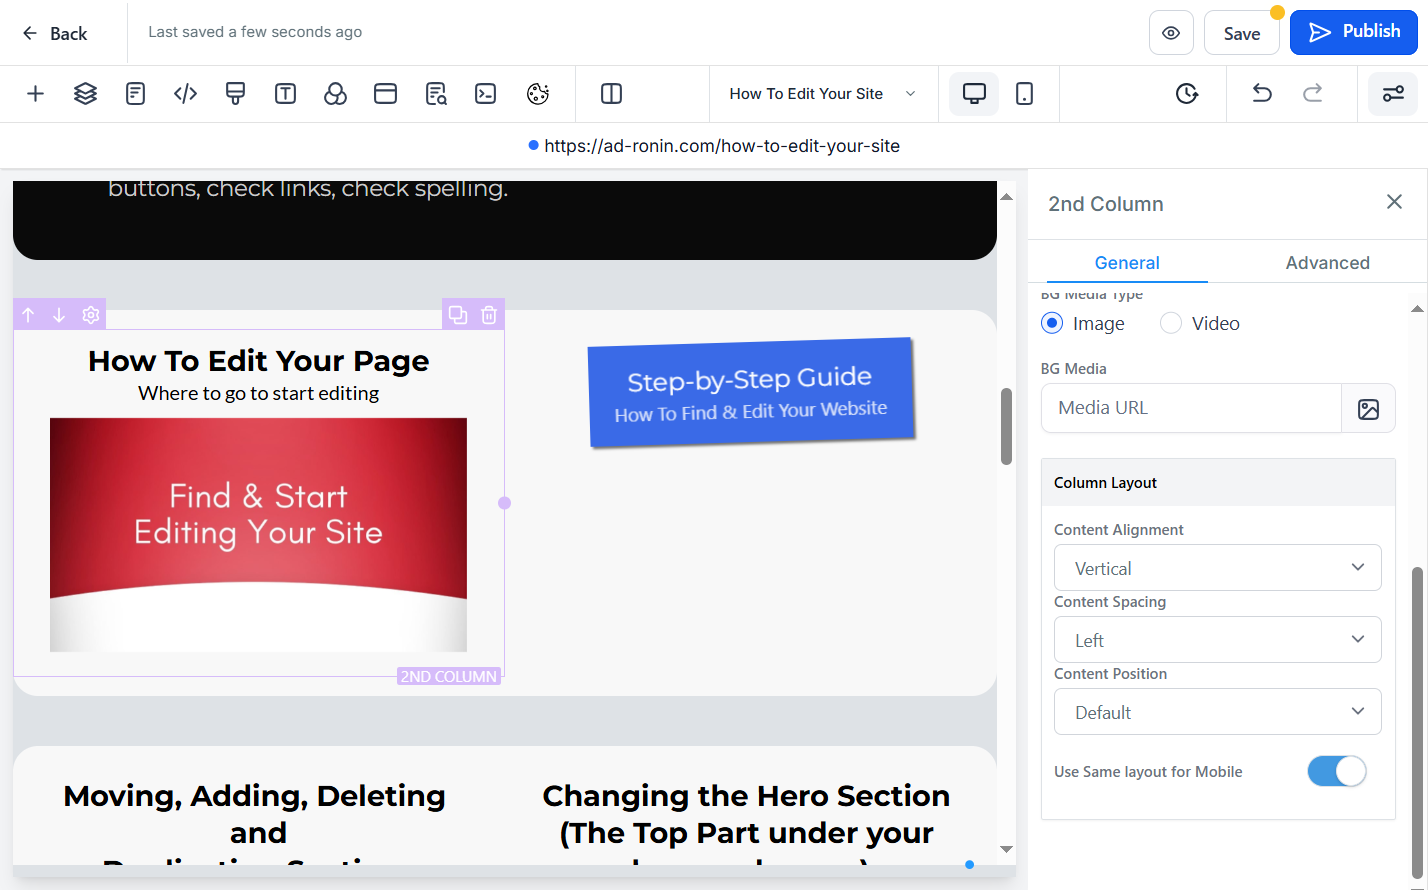The image size is (1428, 890).
Task: Switch to mobile device view
Action: point(1024,94)
